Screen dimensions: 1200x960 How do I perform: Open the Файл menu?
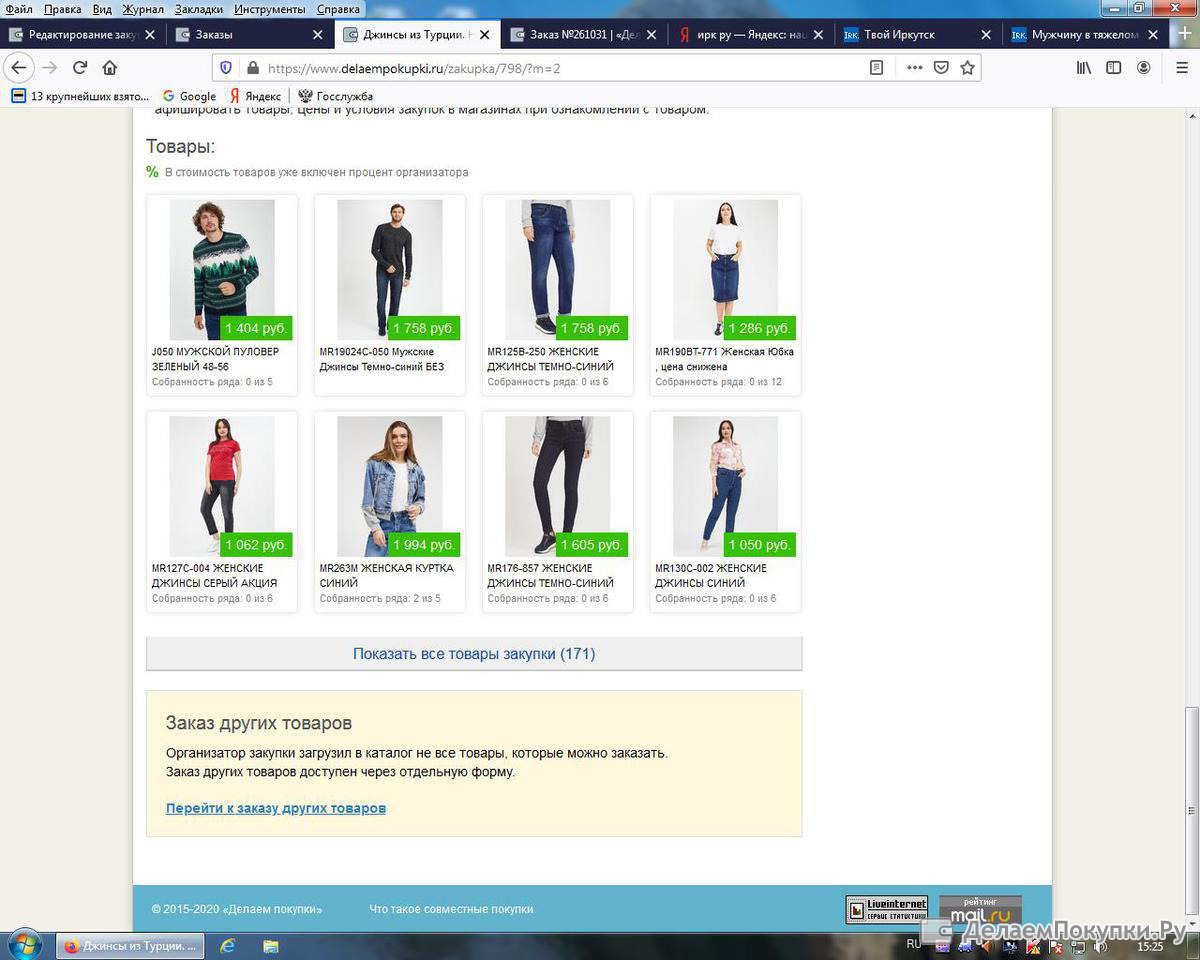tap(18, 9)
